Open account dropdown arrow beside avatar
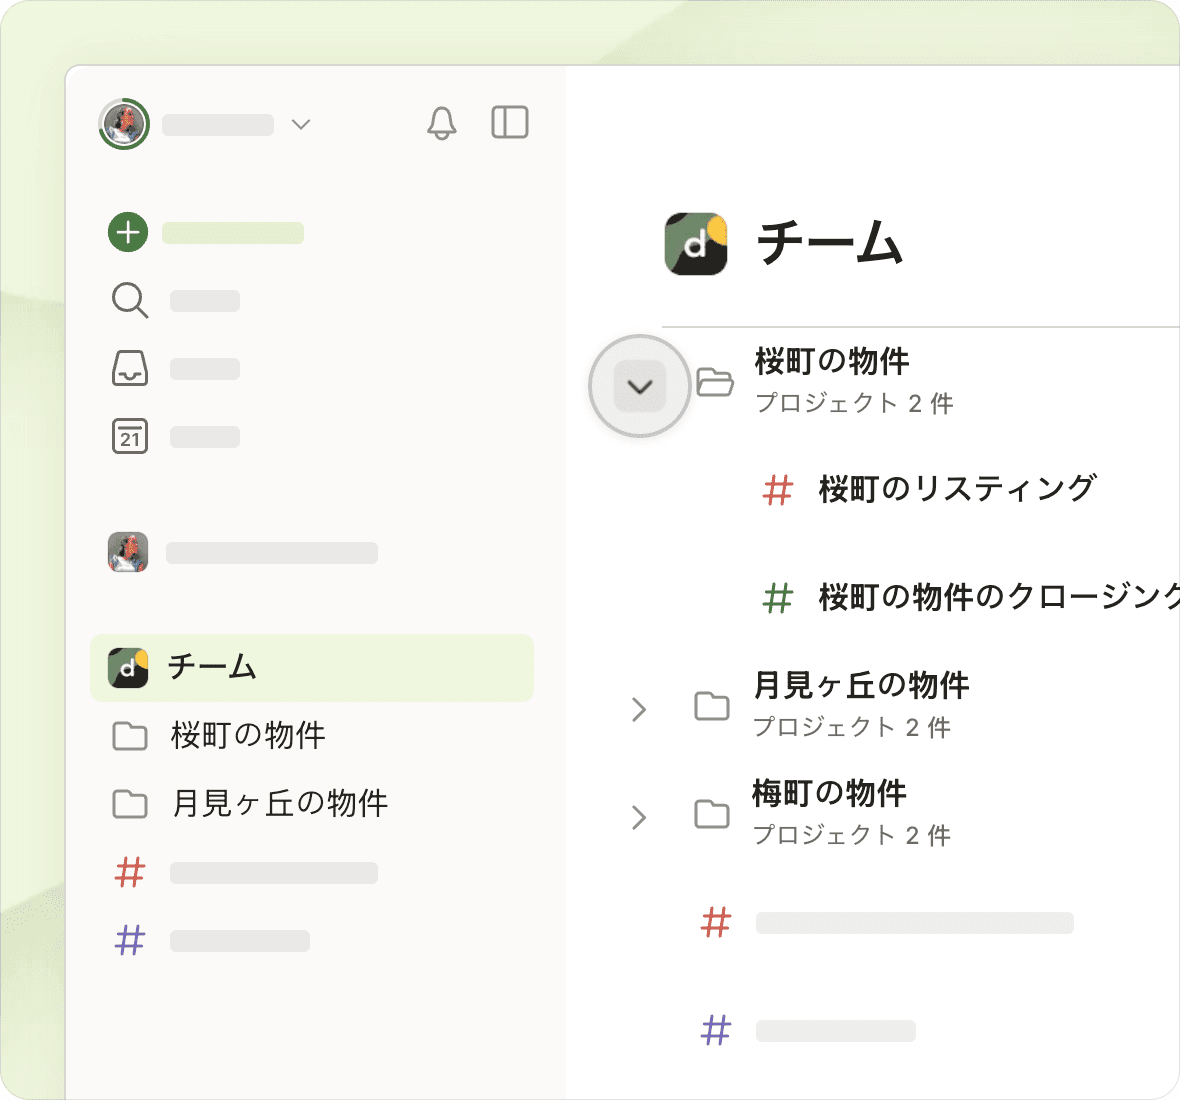The width and height of the screenshot is (1180, 1100). point(301,124)
